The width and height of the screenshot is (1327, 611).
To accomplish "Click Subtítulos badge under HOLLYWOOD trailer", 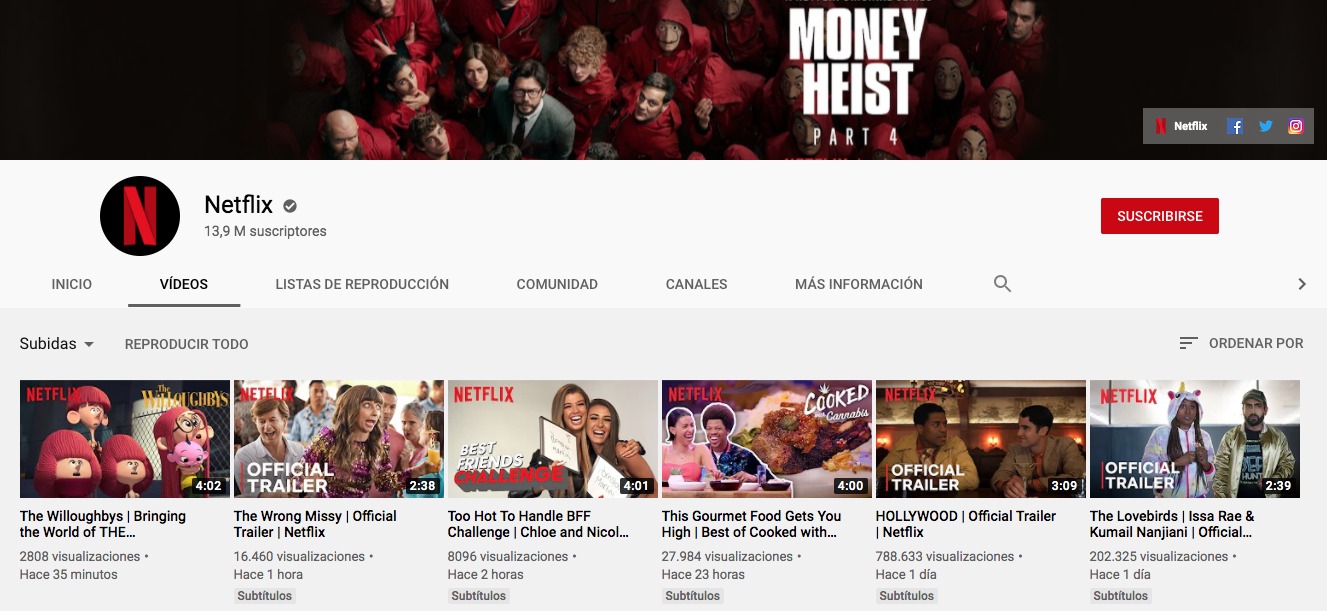I will 907,596.
